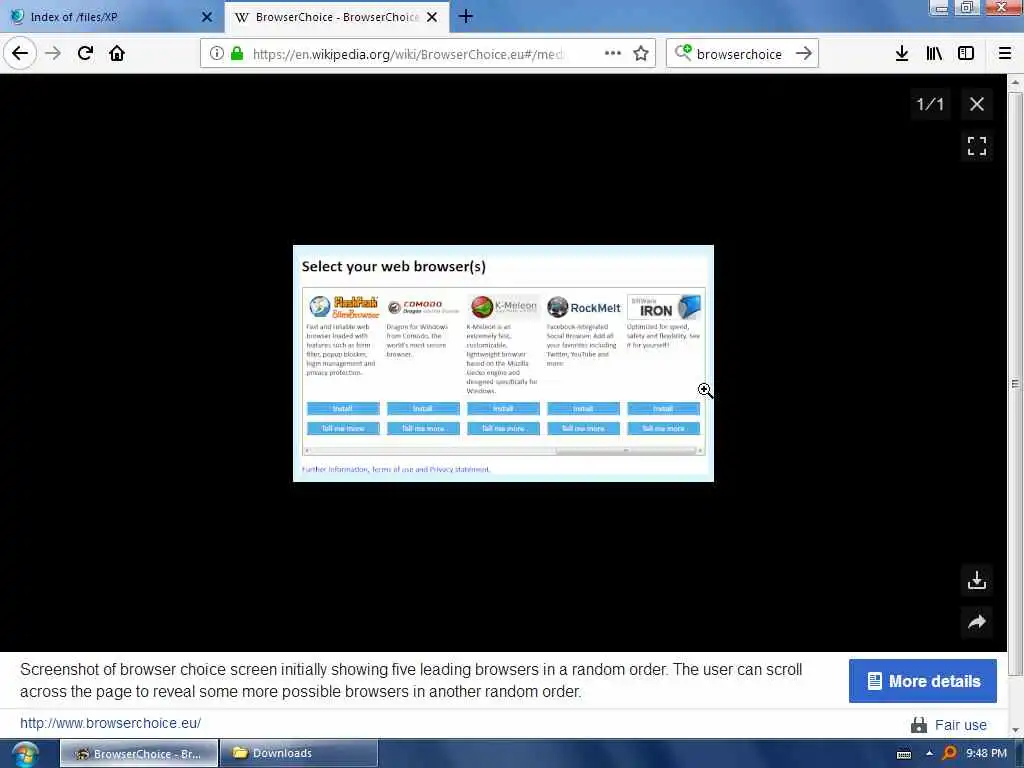Click the on-screen keyboard tray icon
Screen dimensions: 1024x768
pos(904,754)
